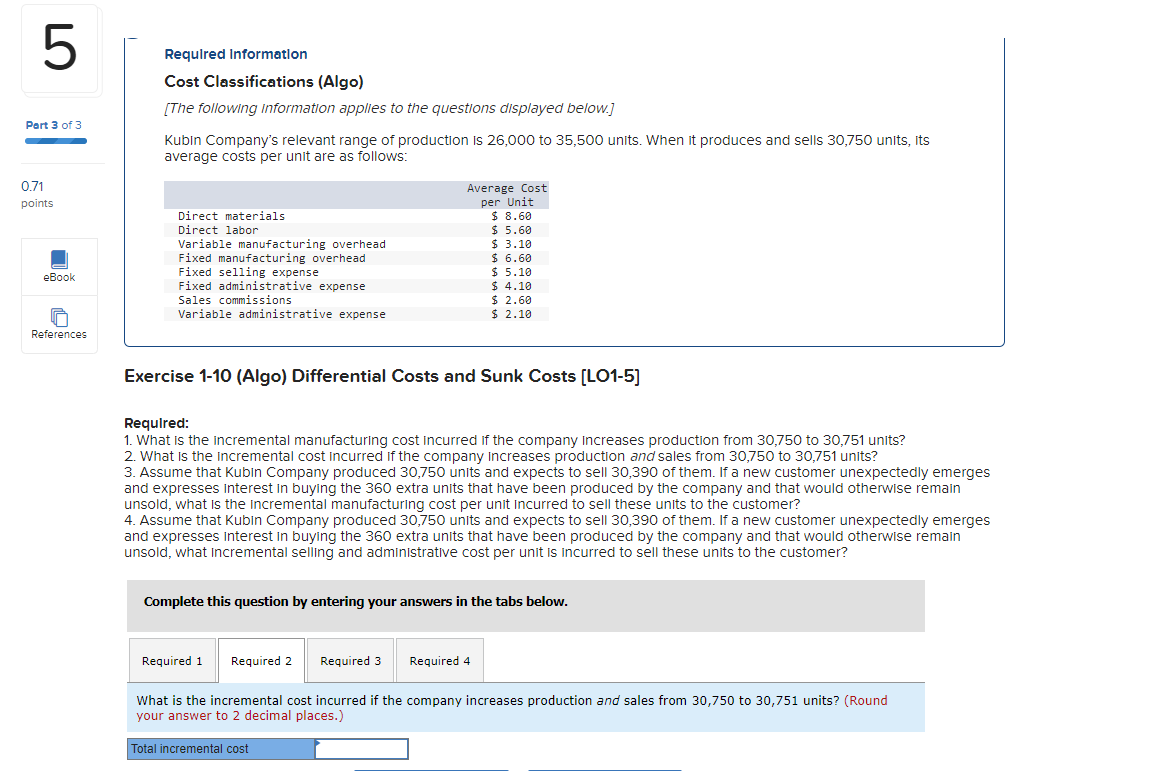The height and width of the screenshot is (771, 1176).
Task: Switch to the Required 4 tab
Action: (x=439, y=660)
